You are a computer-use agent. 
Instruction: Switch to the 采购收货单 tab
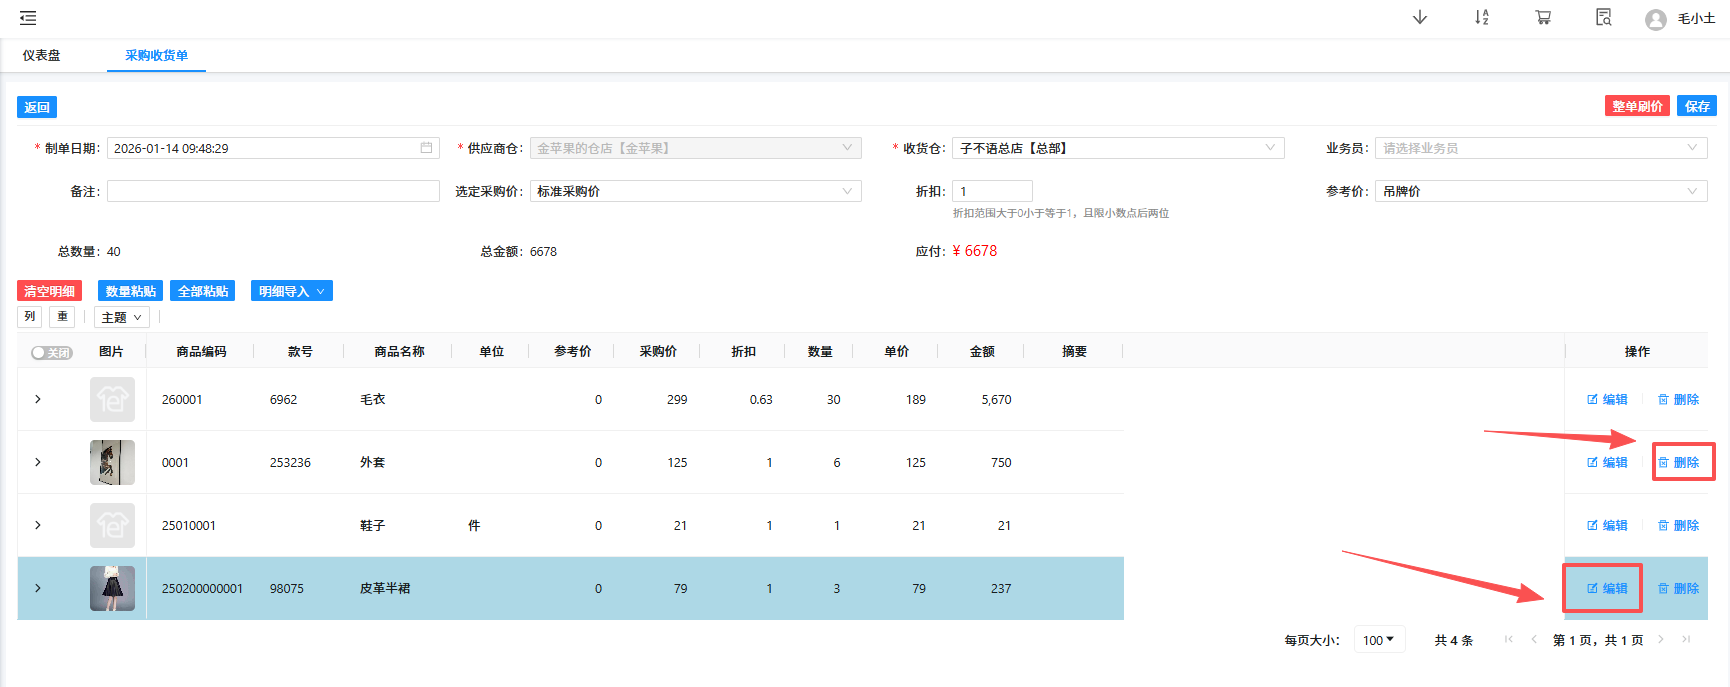coord(156,55)
